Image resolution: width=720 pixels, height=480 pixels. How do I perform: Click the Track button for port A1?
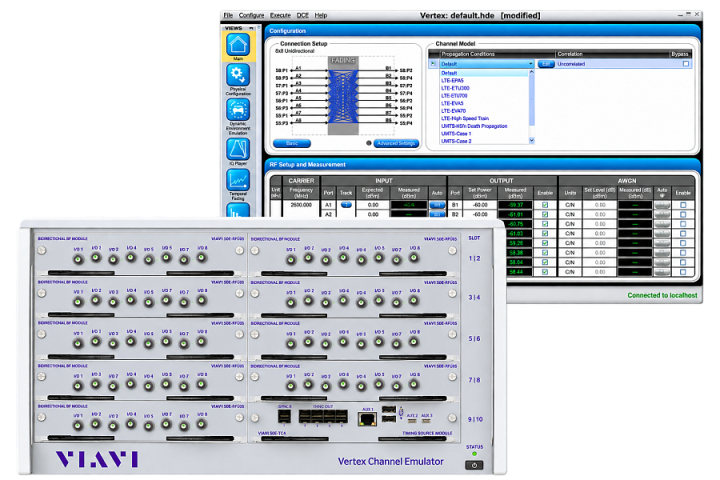click(346, 205)
